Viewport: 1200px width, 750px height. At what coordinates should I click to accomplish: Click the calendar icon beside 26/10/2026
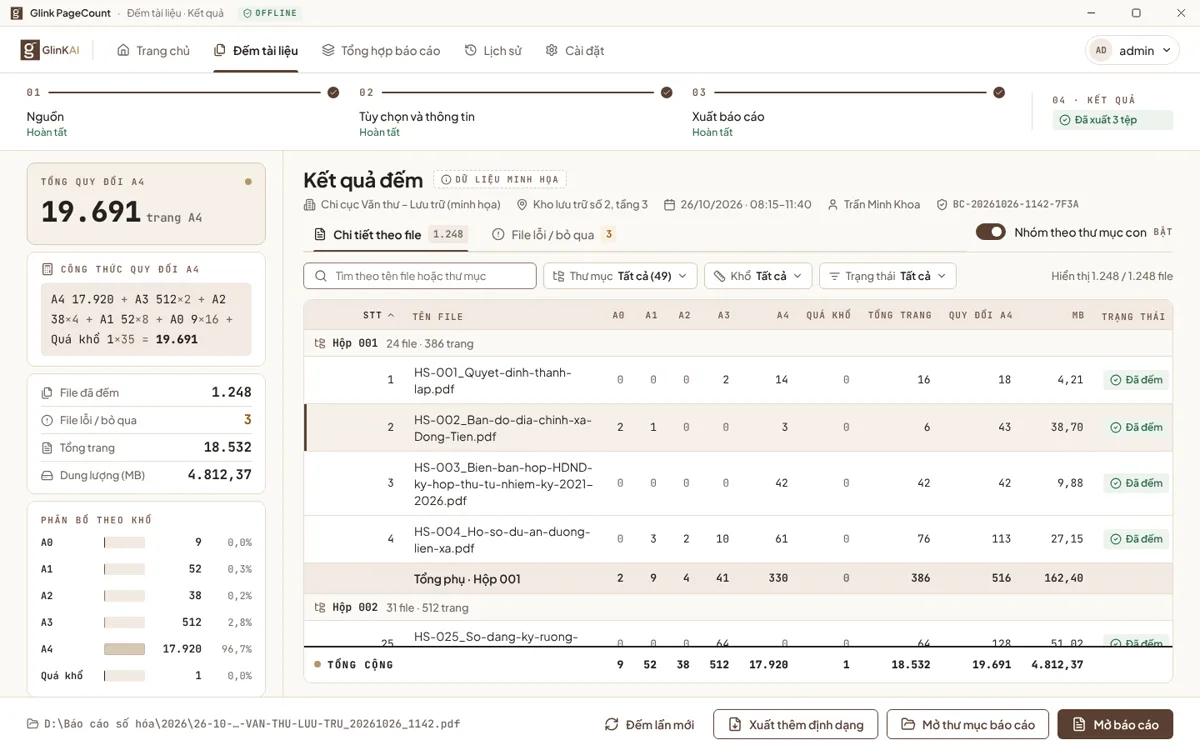(670, 205)
